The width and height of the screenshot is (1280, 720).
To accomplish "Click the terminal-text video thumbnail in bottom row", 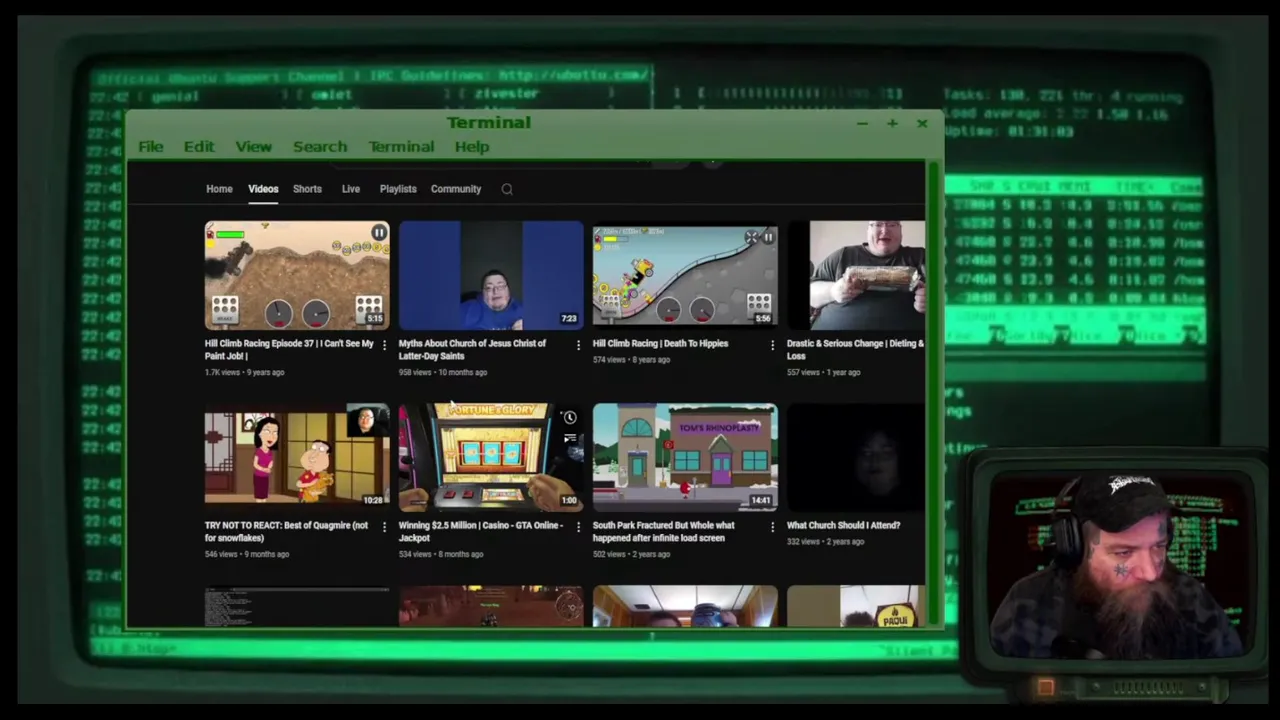I will [297, 606].
